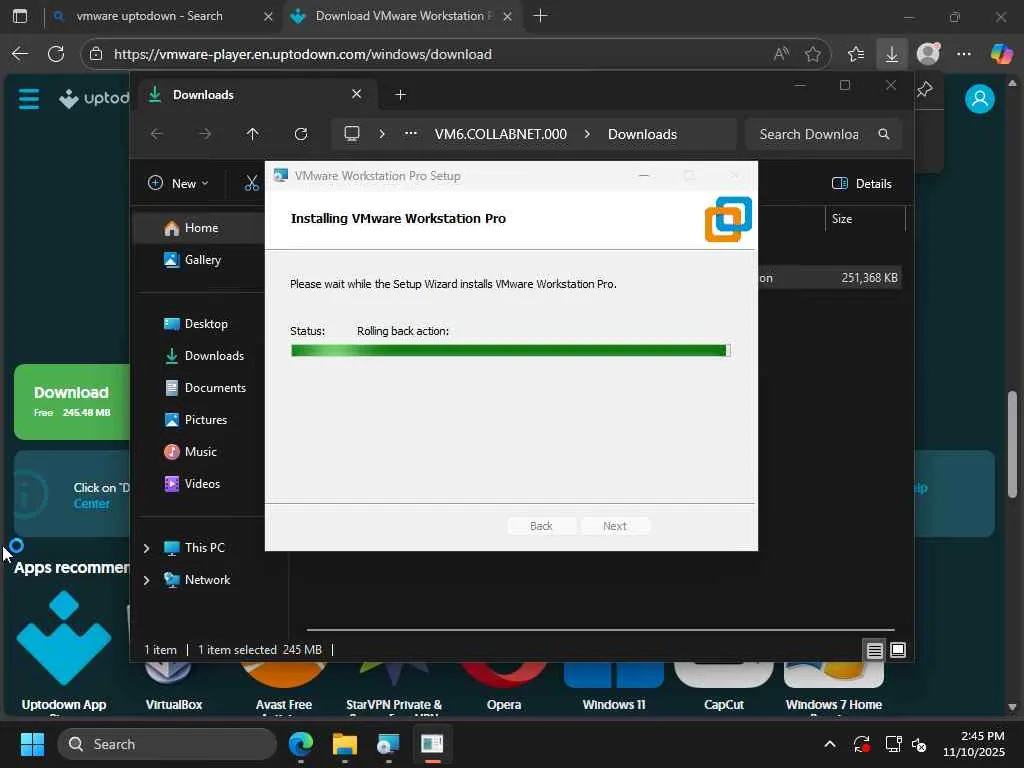This screenshot has height=768, width=1024.
Task: Open Edge downloads toolbar icon
Action: [x=891, y=54]
